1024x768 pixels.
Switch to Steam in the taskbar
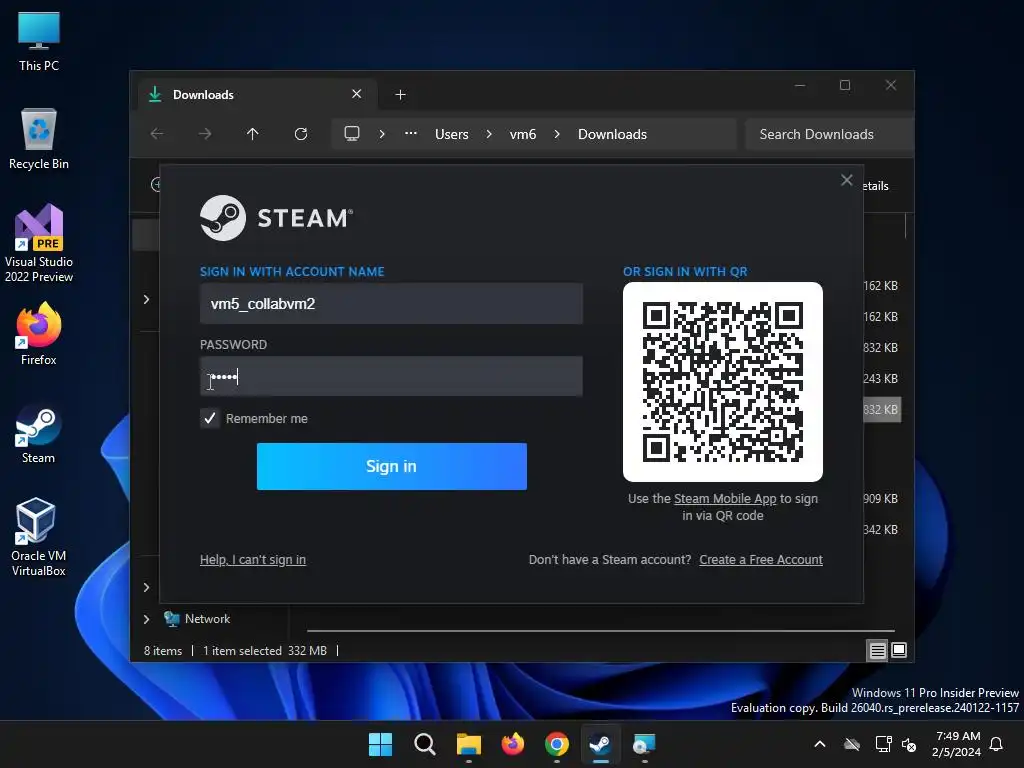600,744
